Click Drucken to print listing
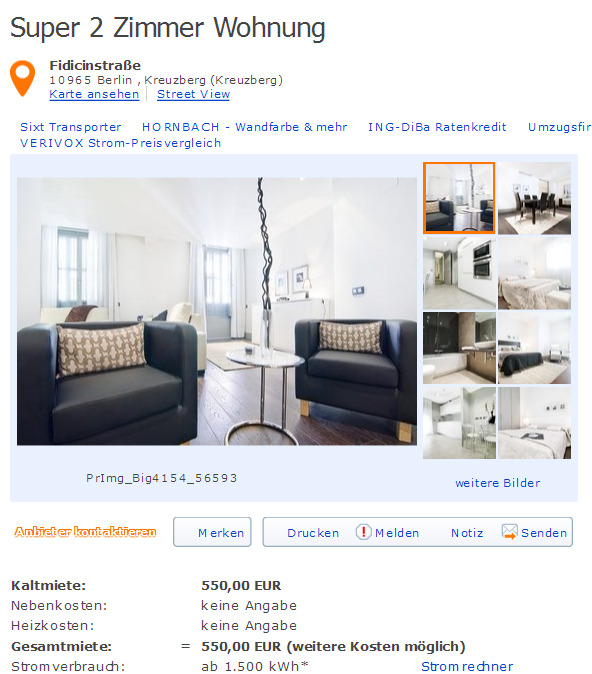 (x=313, y=533)
